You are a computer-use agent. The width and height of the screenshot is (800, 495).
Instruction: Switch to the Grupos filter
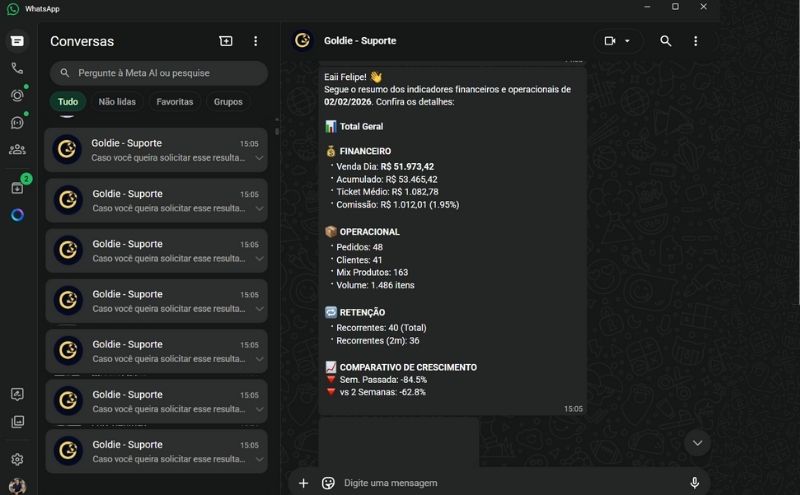228,102
